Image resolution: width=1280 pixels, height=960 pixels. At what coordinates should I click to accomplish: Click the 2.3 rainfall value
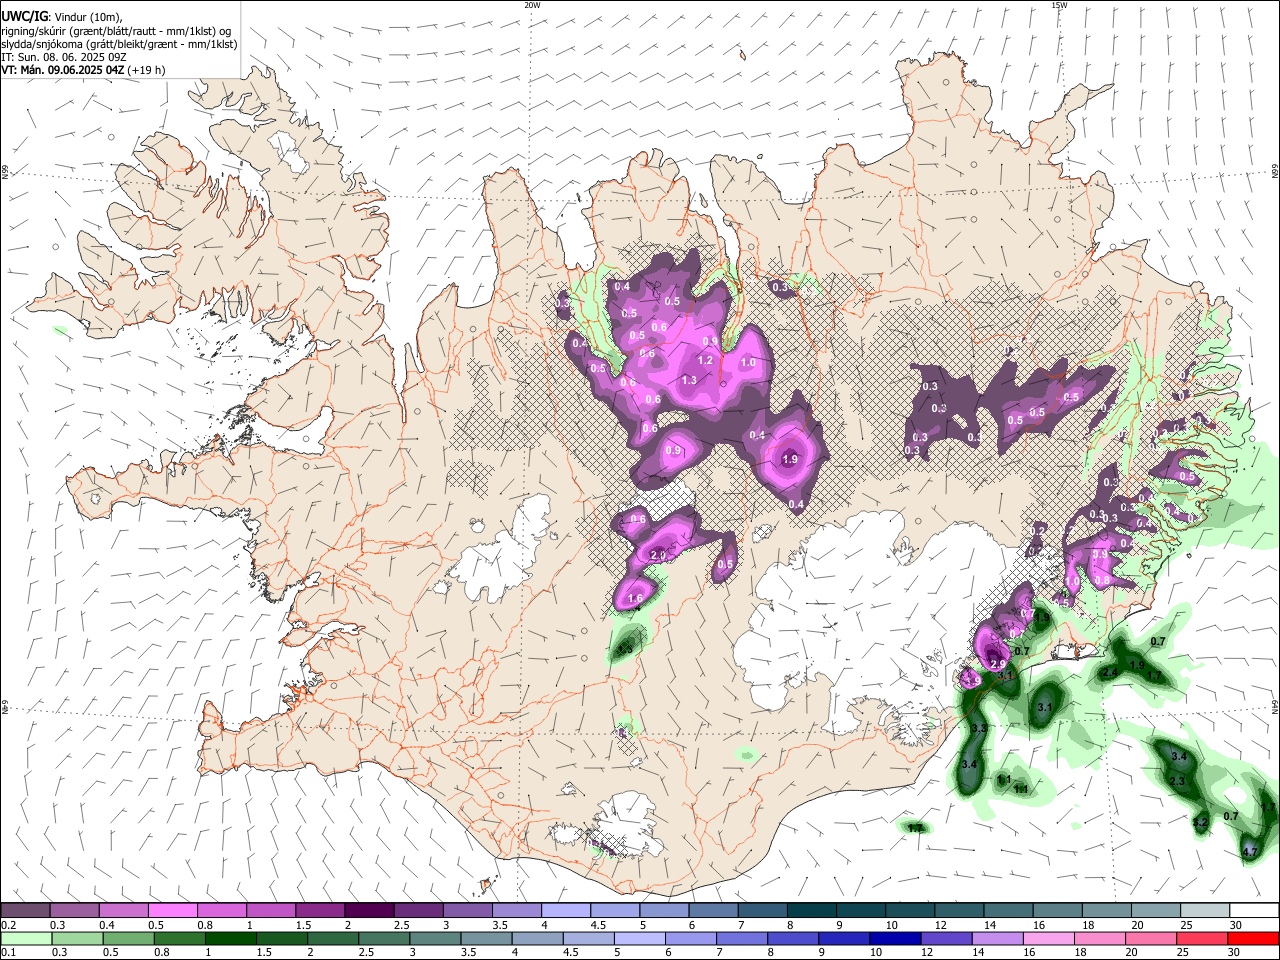click(x=1177, y=781)
